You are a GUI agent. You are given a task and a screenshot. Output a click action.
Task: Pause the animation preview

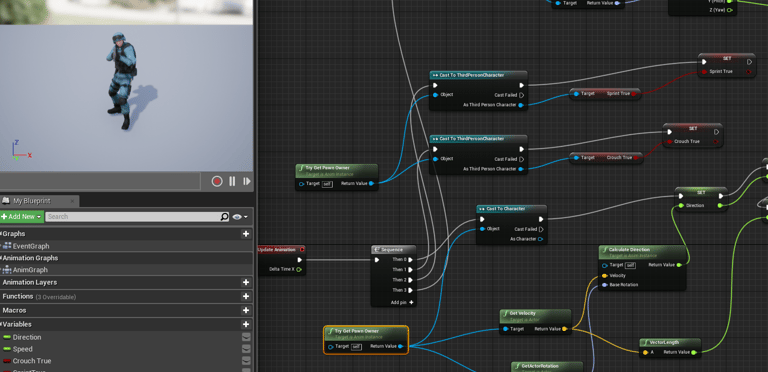coord(232,181)
